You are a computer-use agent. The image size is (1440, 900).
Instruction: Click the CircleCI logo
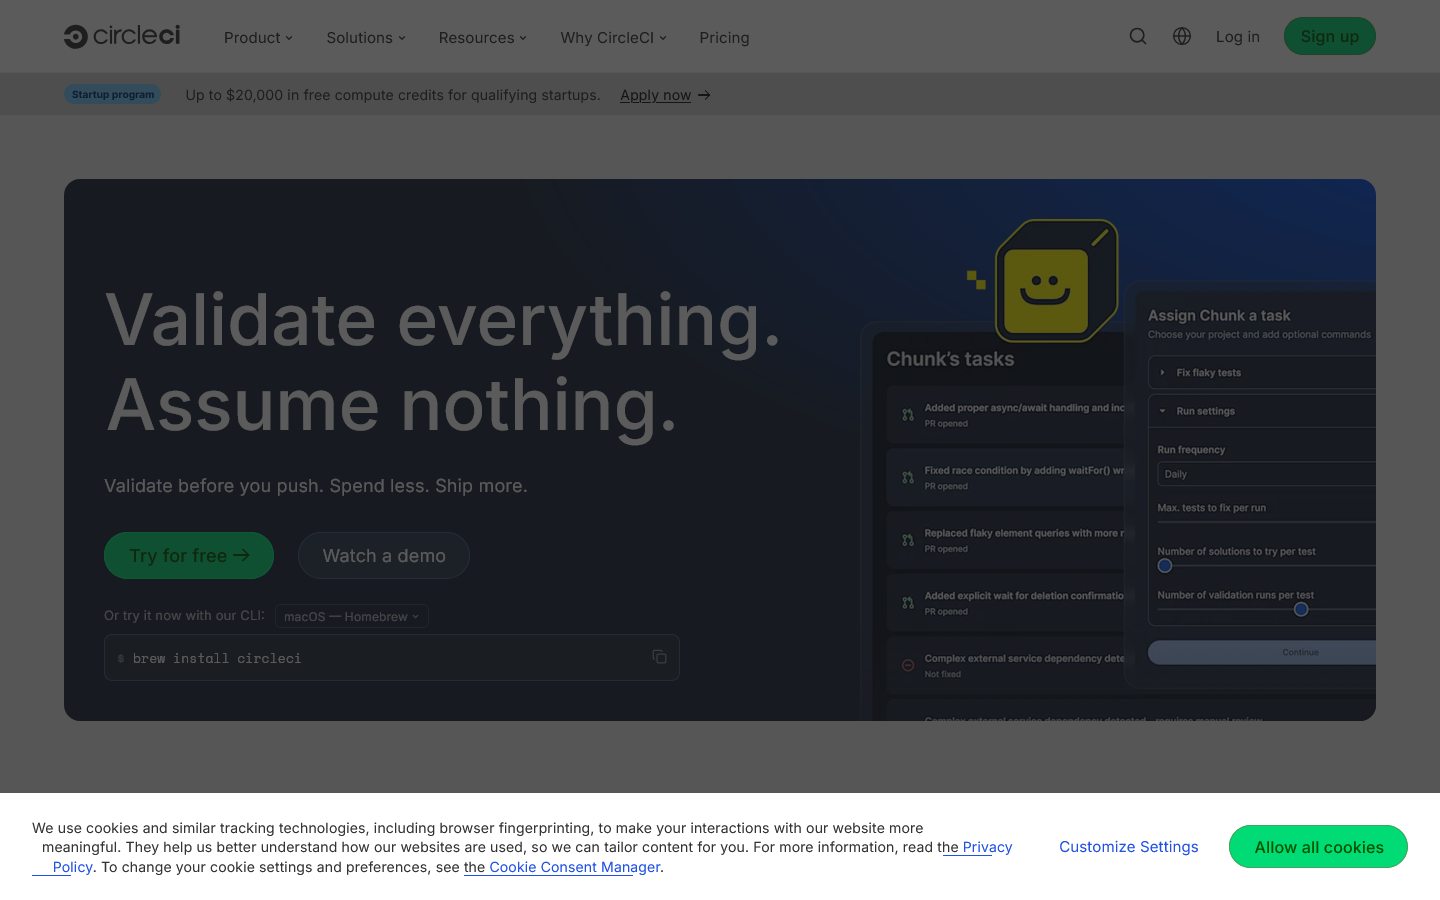point(122,36)
